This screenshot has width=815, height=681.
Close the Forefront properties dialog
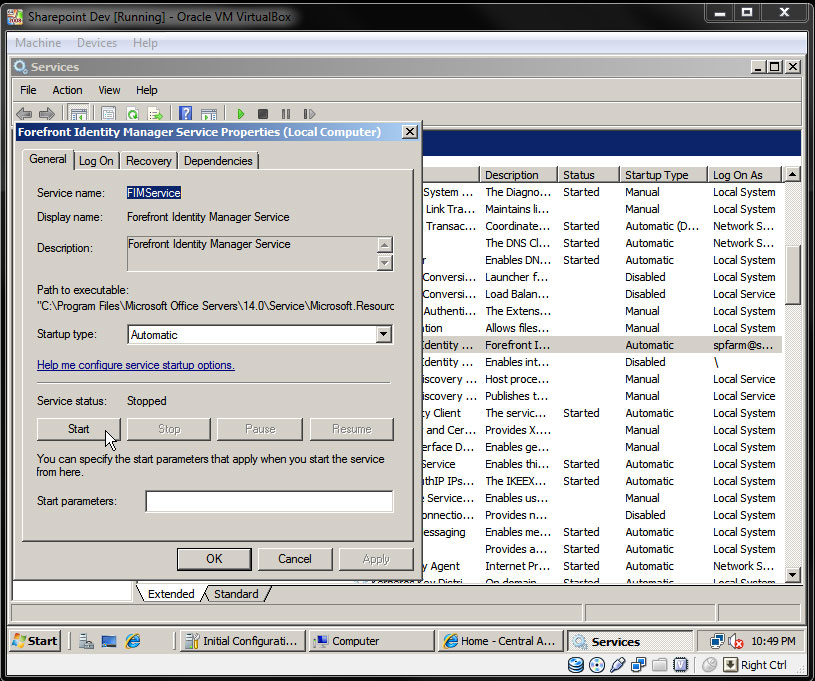coord(410,132)
